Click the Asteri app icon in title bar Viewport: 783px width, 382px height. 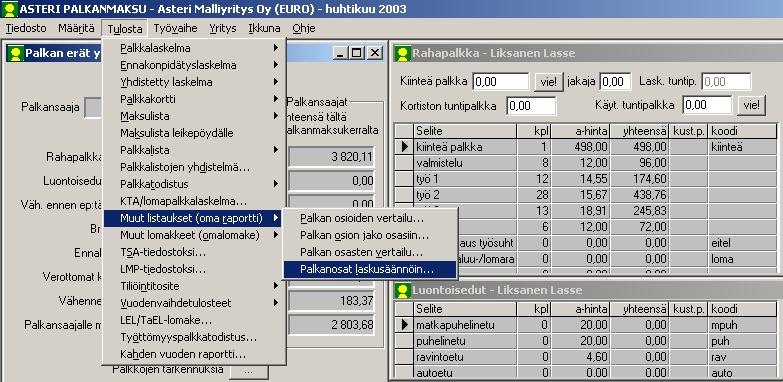[x=9, y=8]
